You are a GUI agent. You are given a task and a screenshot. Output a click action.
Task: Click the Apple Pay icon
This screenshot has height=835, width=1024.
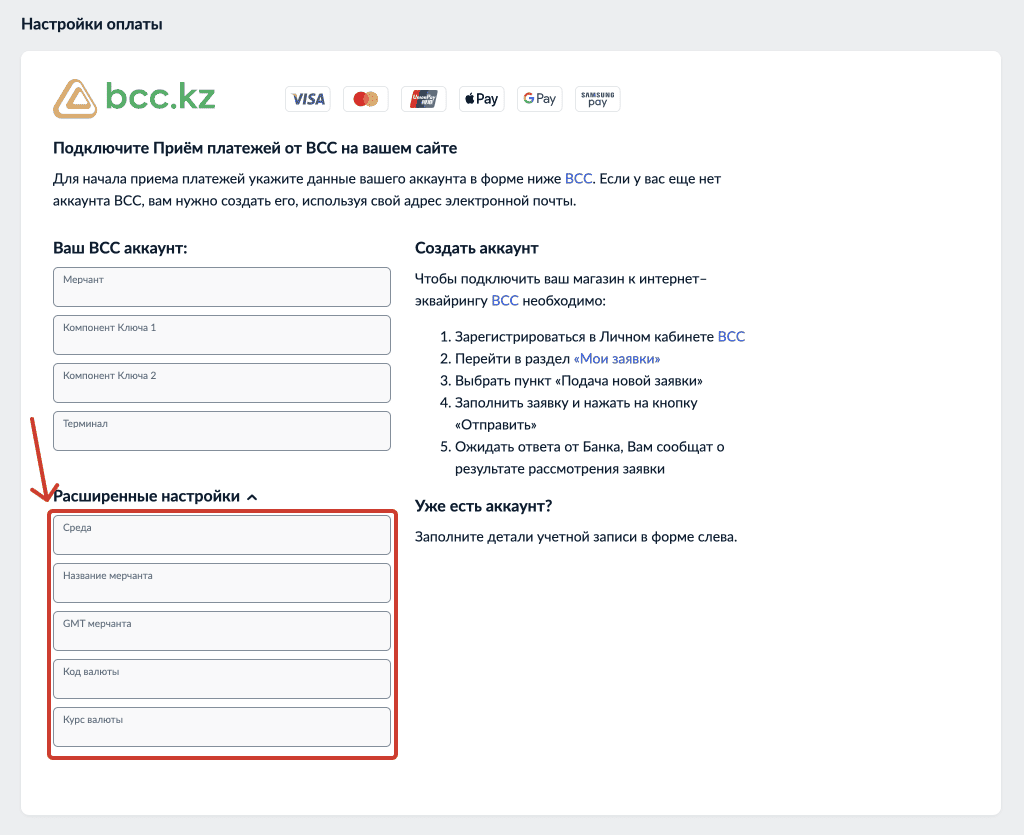point(481,99)
